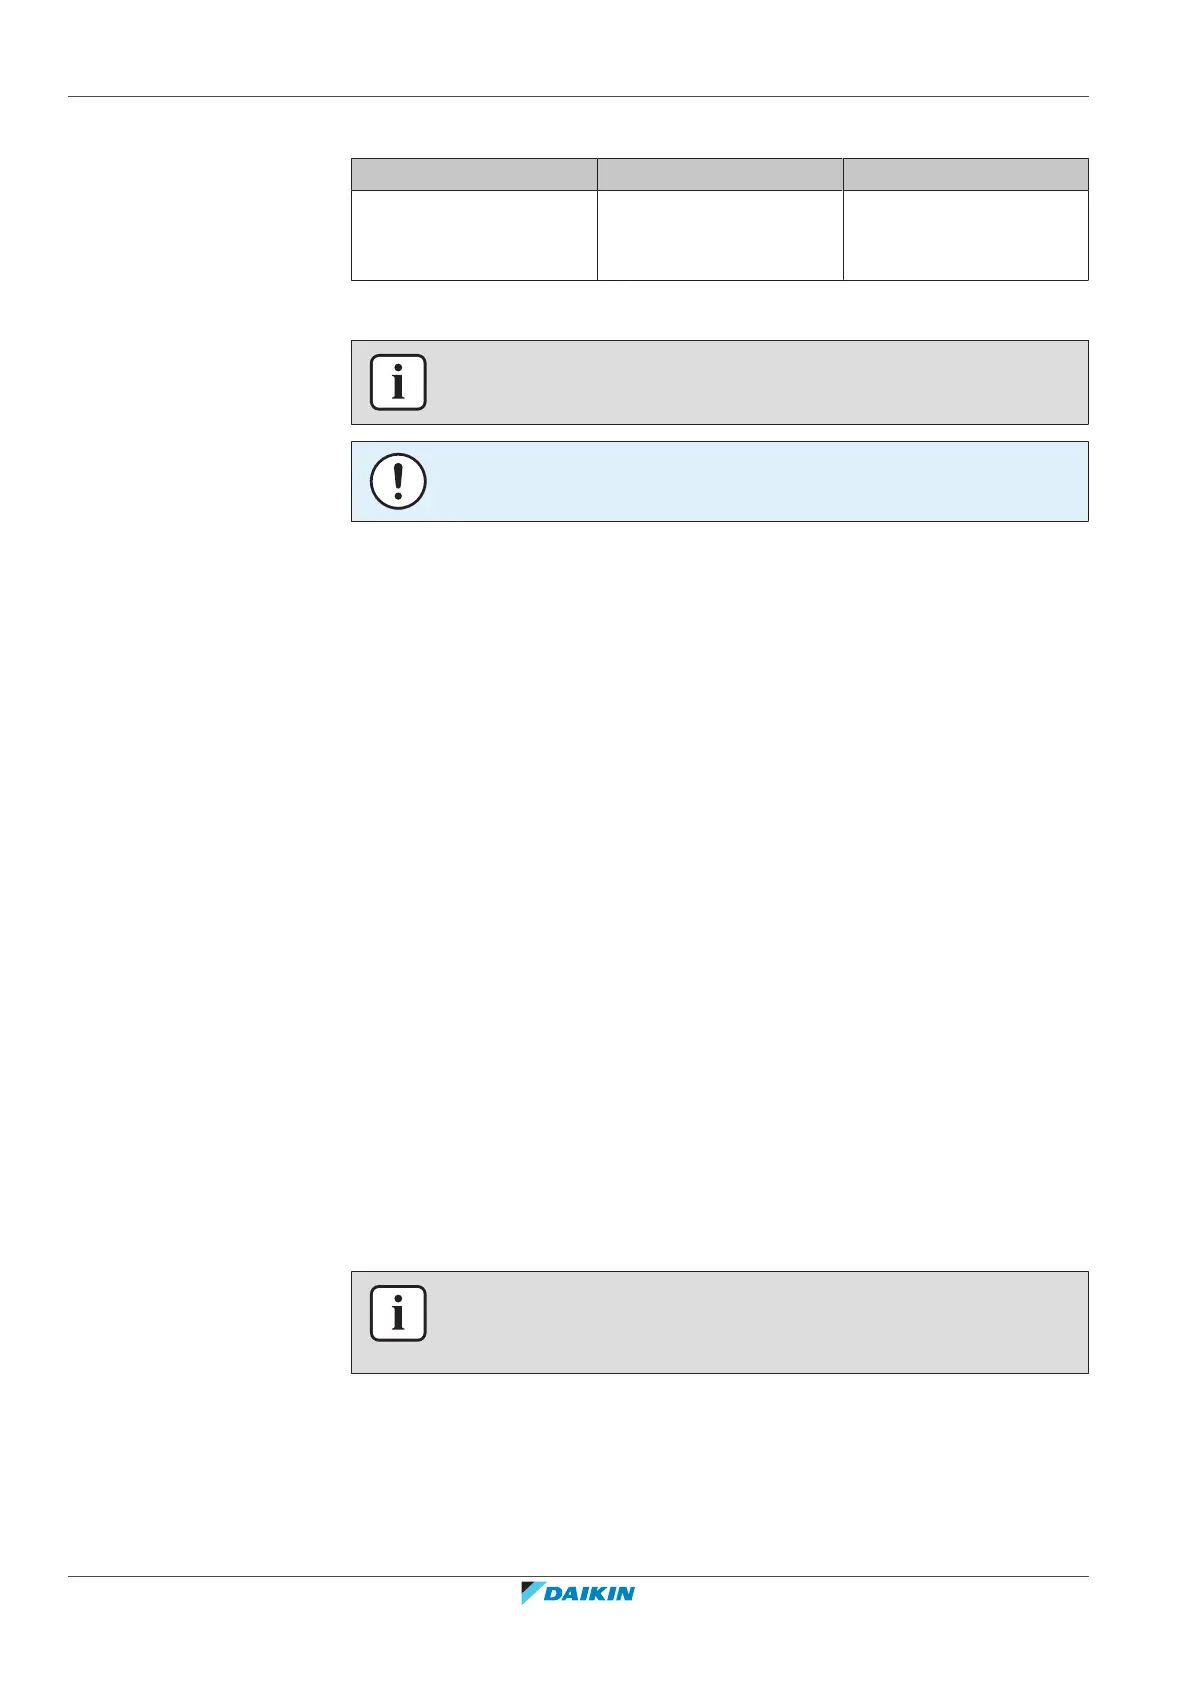Image resolution: width=1191 pixels, height=1684 pixels.
Task: Click the footer rule above the Daikin logo
Action: pyautogui.click(x=577, y=1577)
